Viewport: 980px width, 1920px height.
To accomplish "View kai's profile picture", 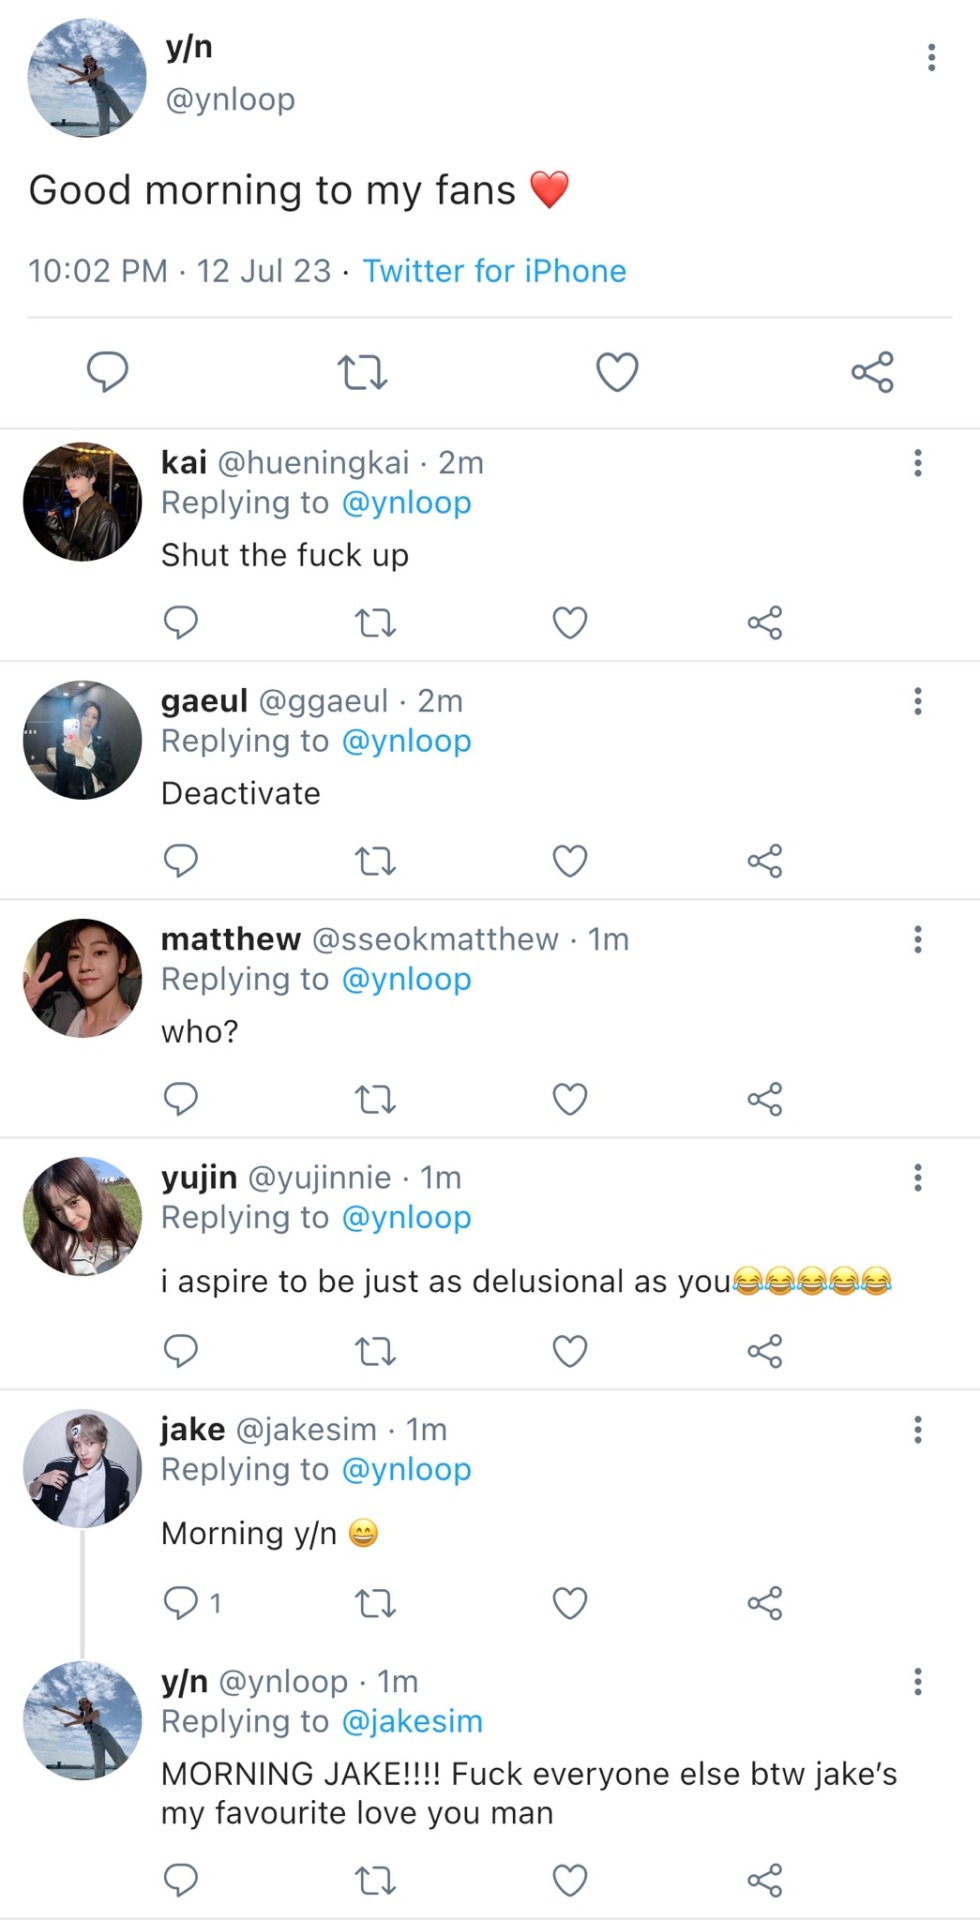I will 83,502.
